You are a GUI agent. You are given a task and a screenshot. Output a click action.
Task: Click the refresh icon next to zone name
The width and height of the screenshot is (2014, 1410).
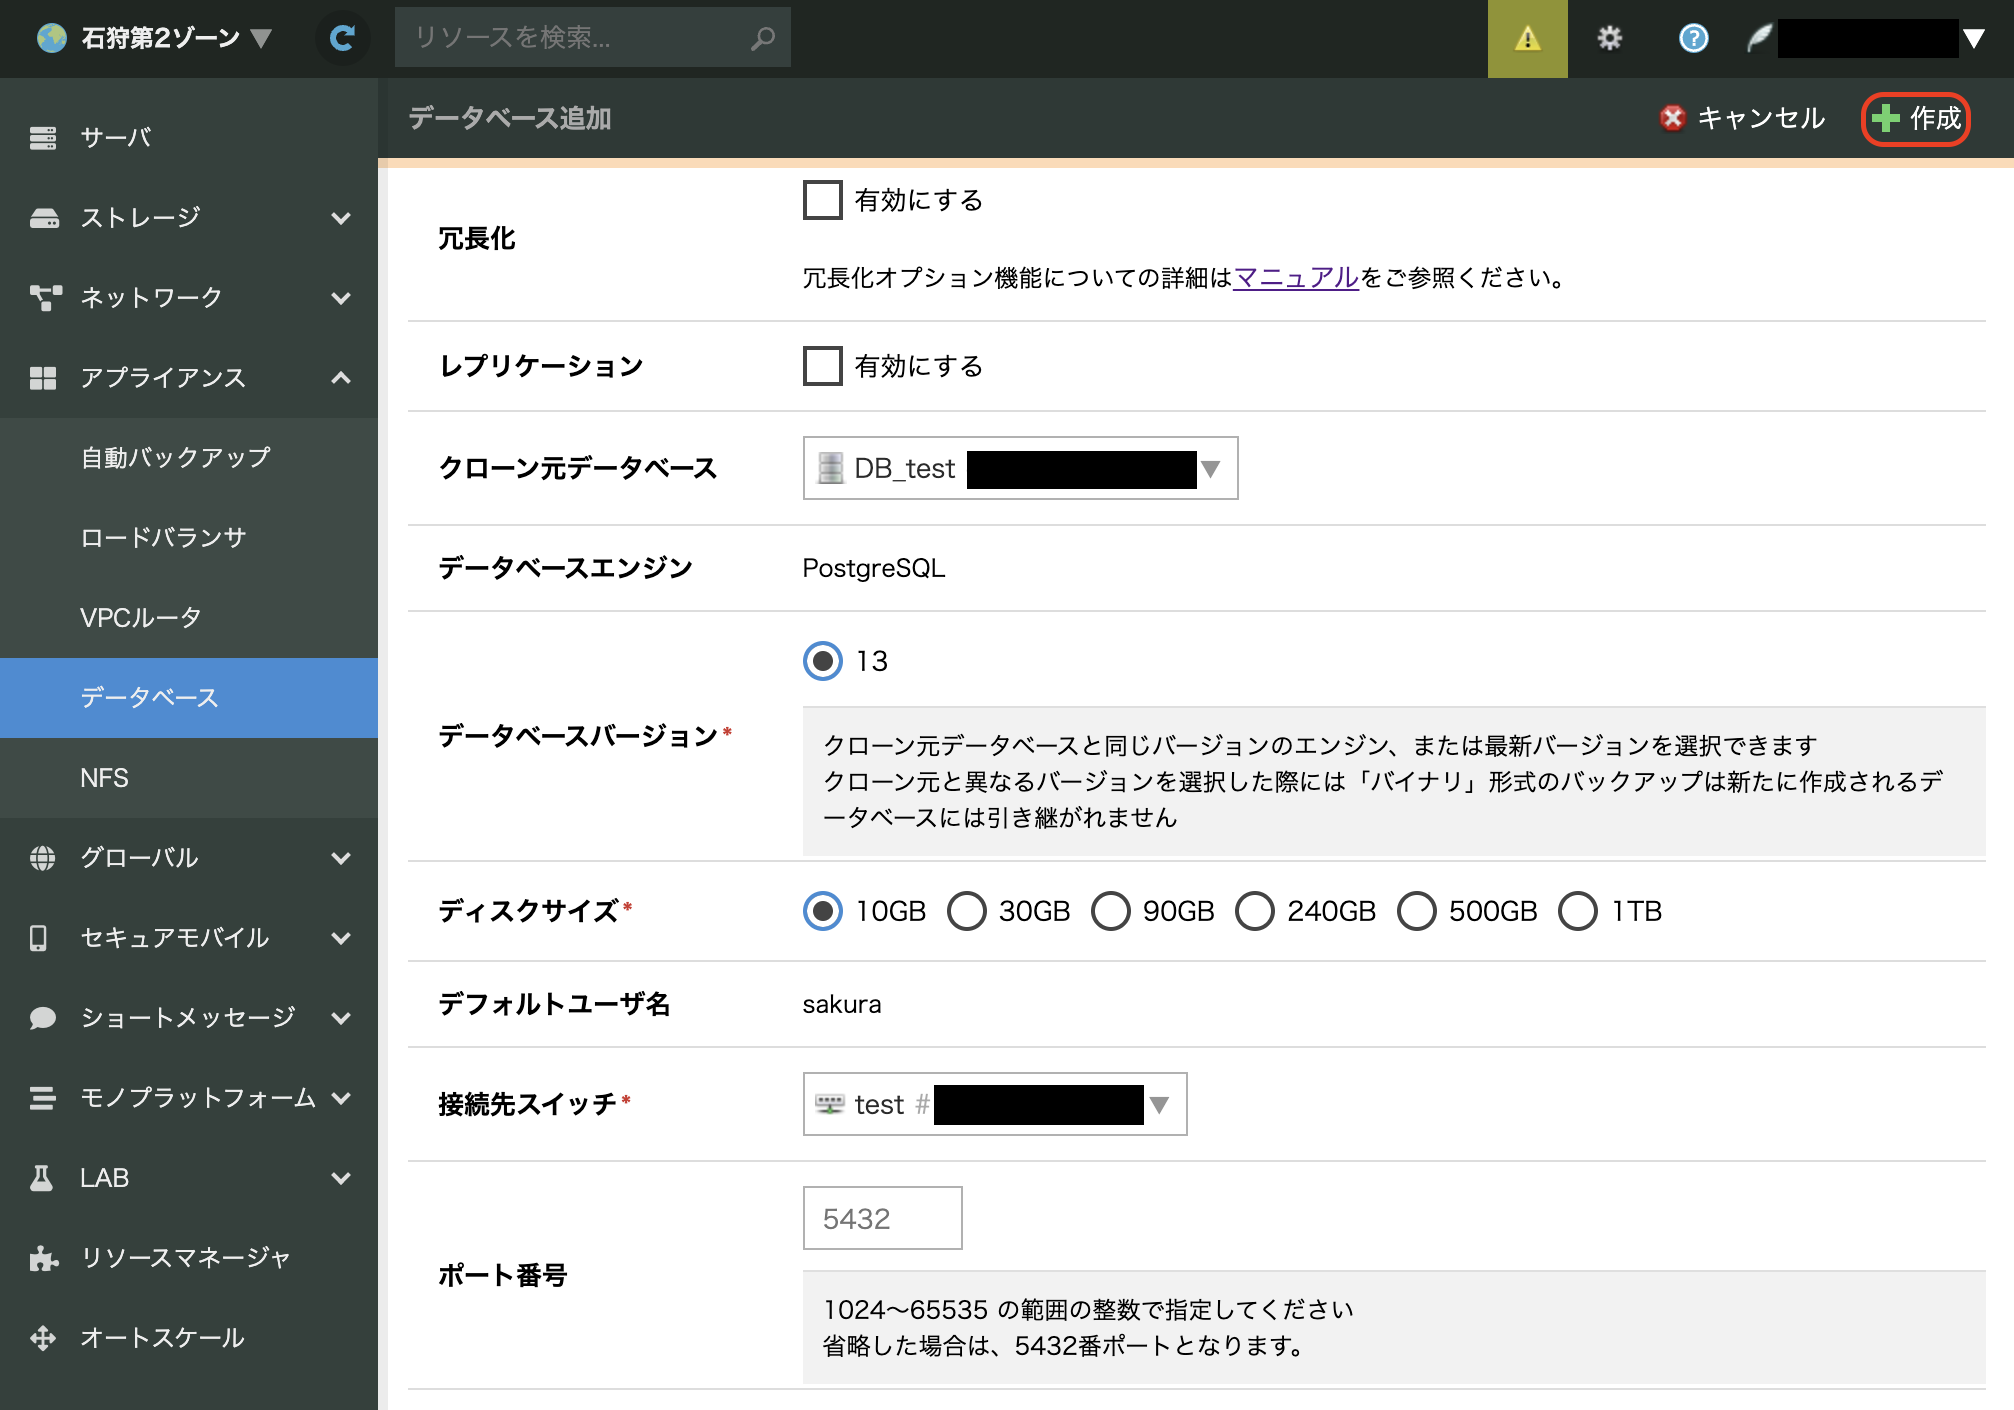[x=342, y=37]
